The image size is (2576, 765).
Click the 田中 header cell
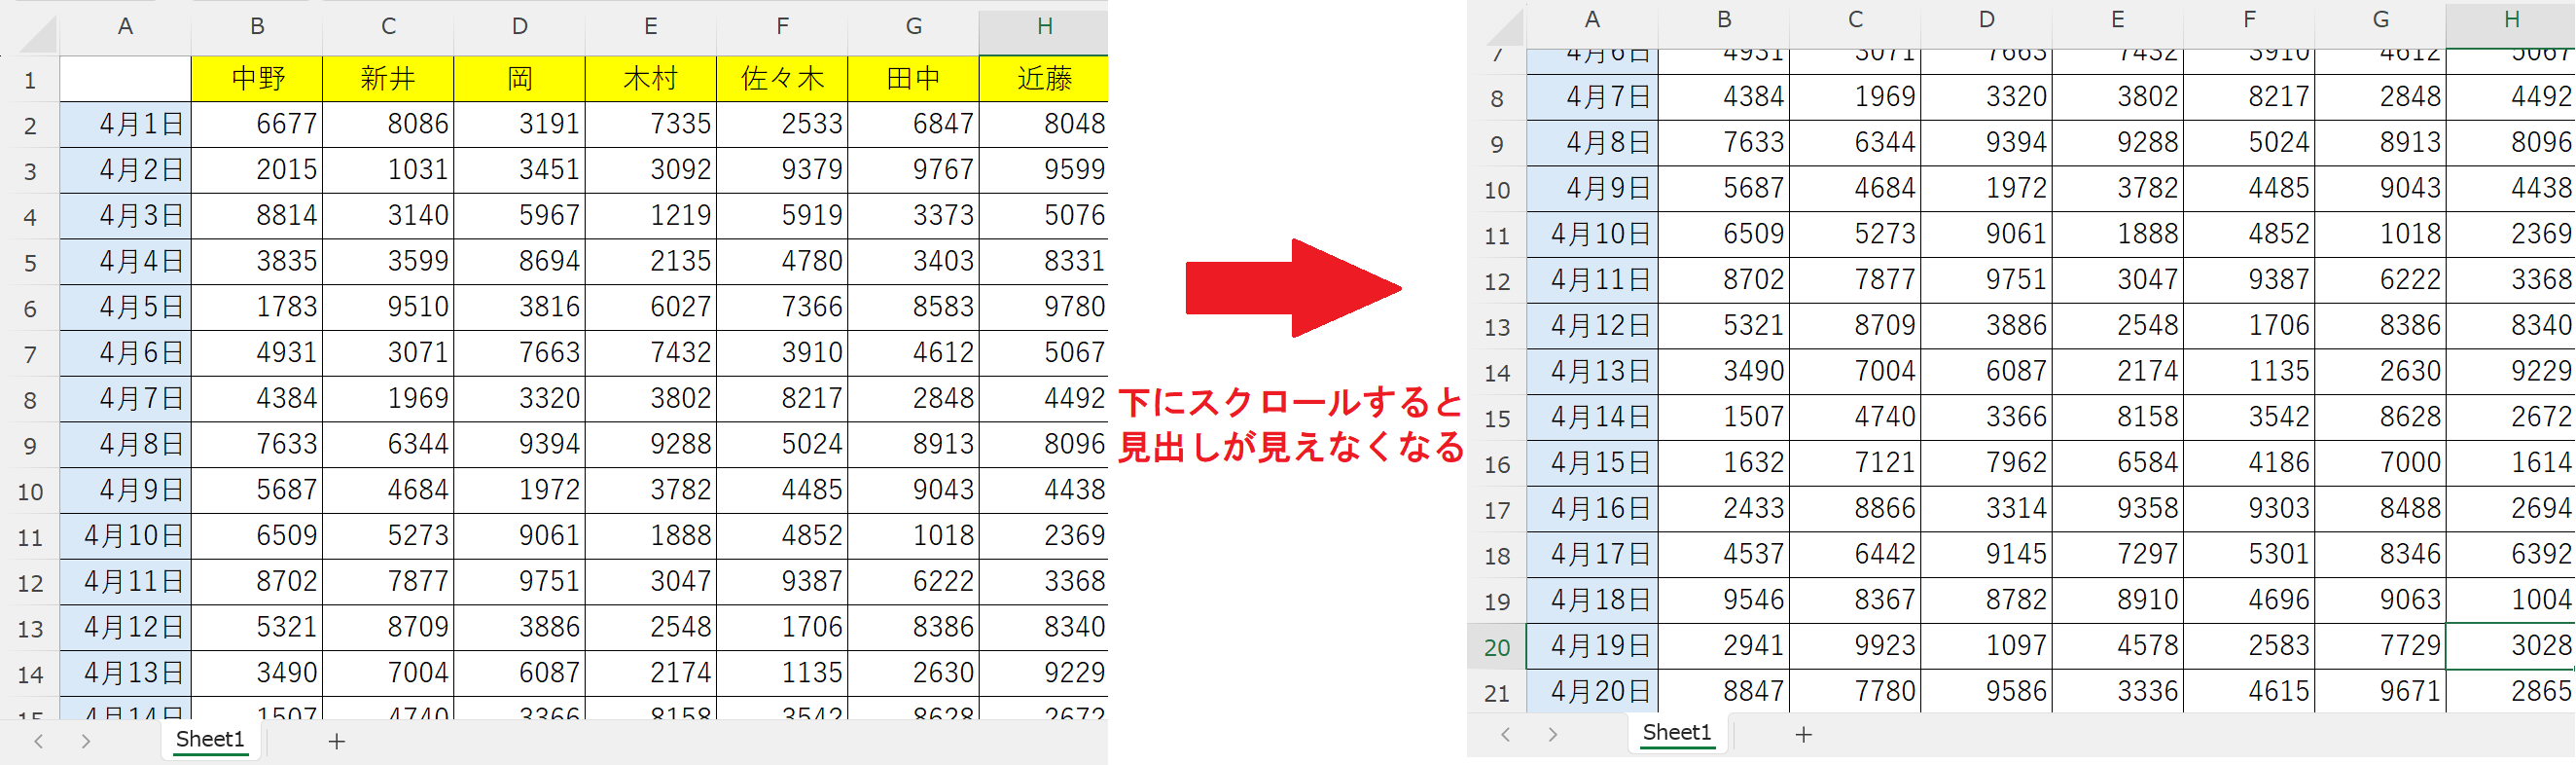click(914, 79)
